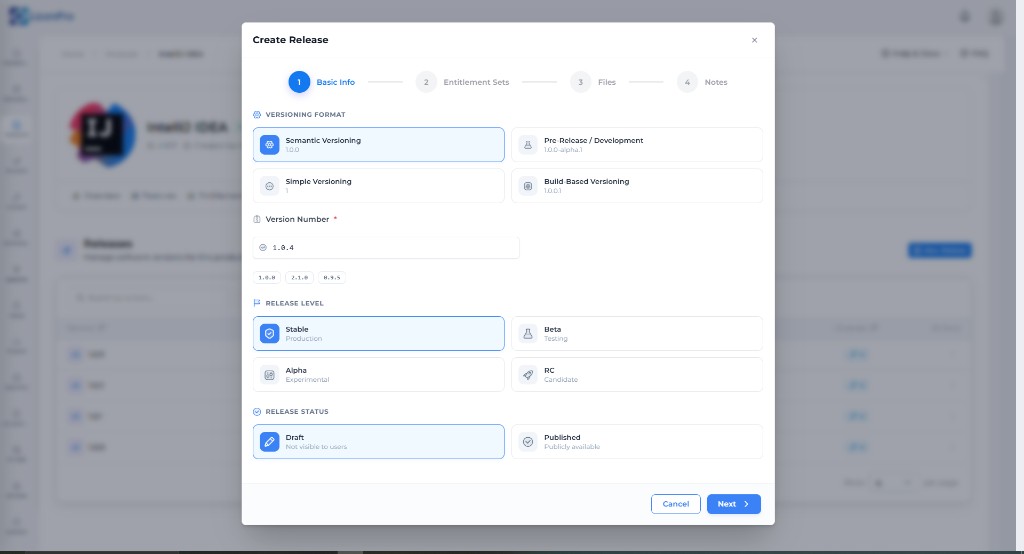Cancel the Create Release dialog
The width and height of the screenshot is (1024, 554).
tap(675, 504)
